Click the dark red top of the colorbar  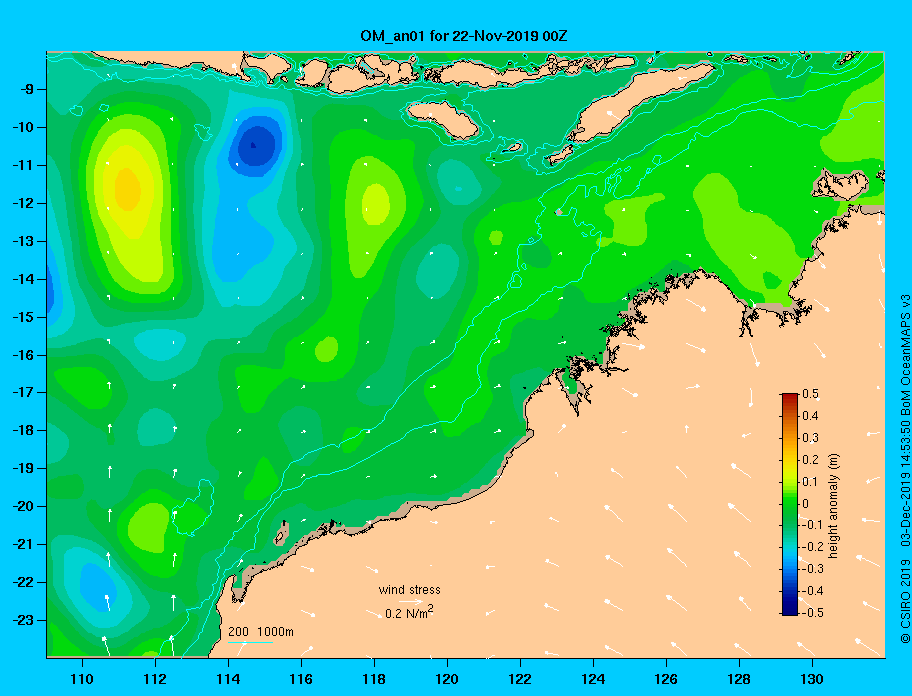tap(790, 399)
